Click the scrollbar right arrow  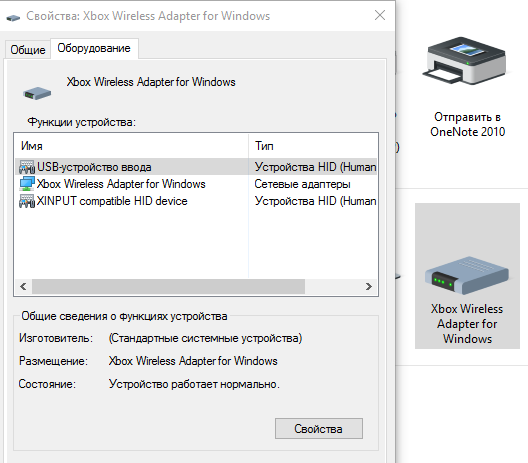369,287
